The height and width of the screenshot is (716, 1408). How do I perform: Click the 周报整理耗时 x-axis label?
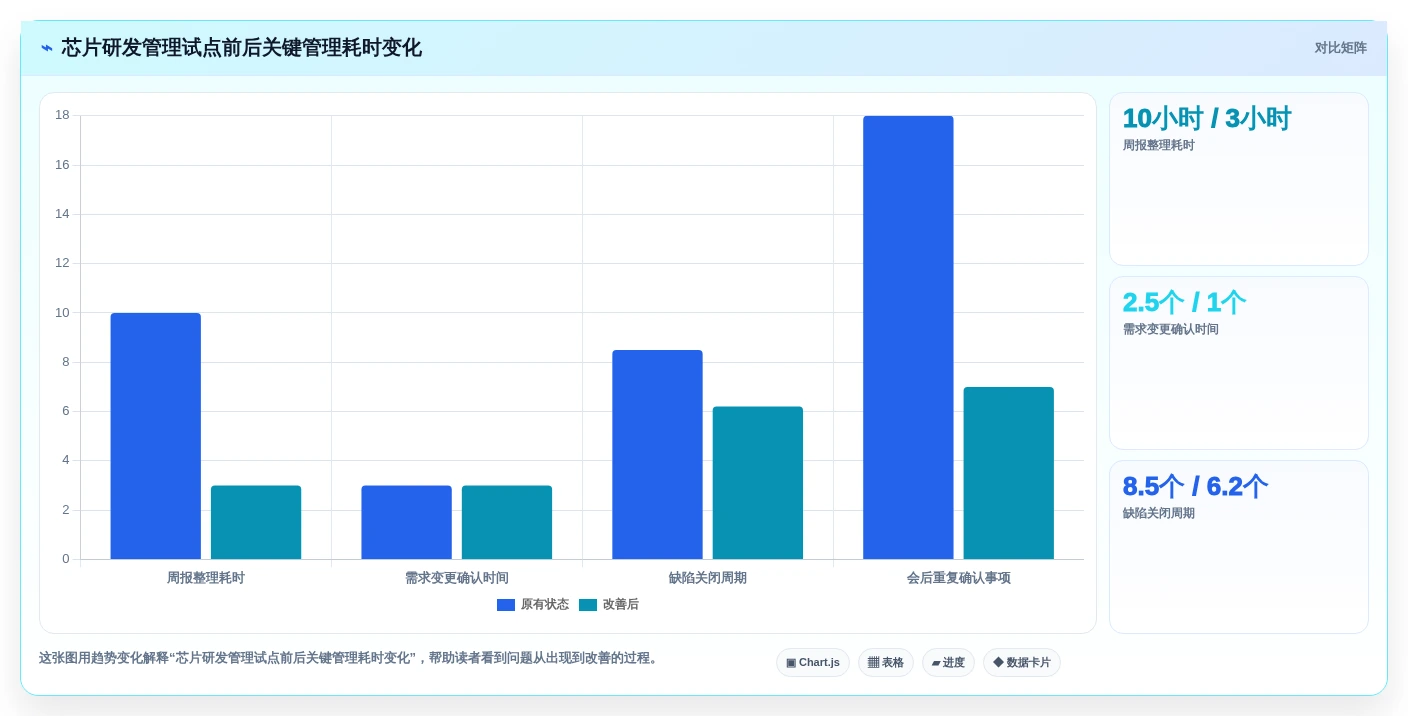pos(206,578)
